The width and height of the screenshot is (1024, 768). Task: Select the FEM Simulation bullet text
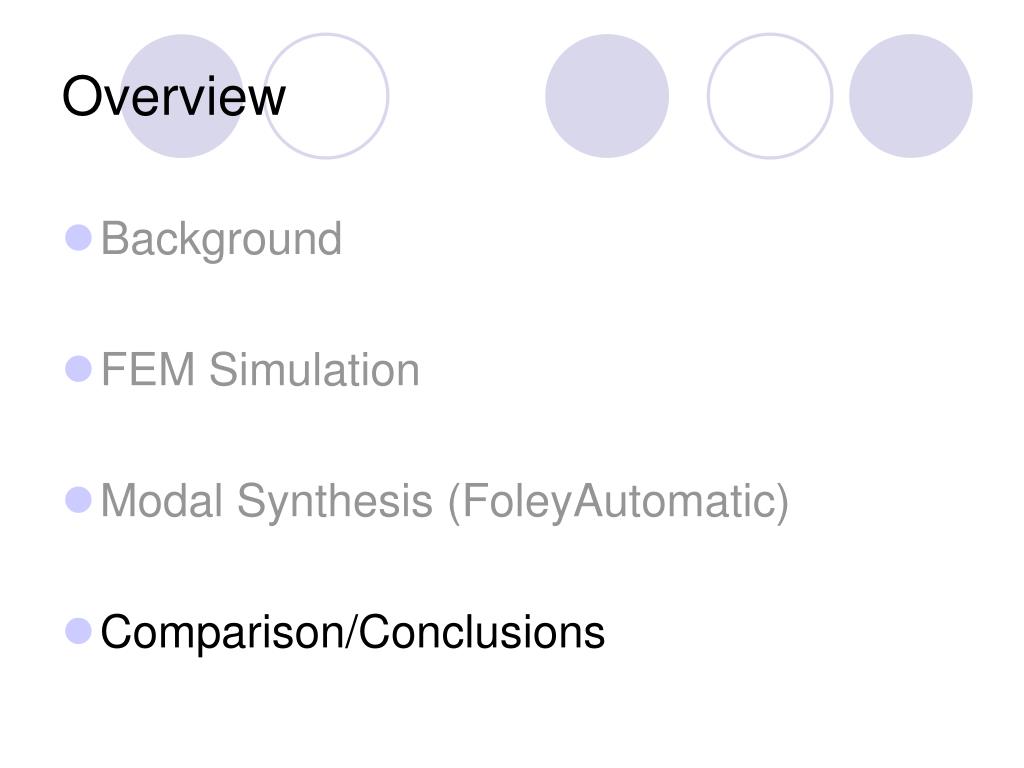260,370
